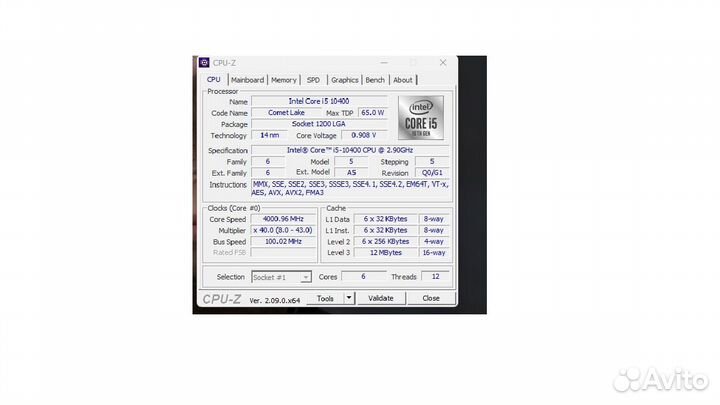Open the Socket #1 selection dropdown

coord(281,277)
